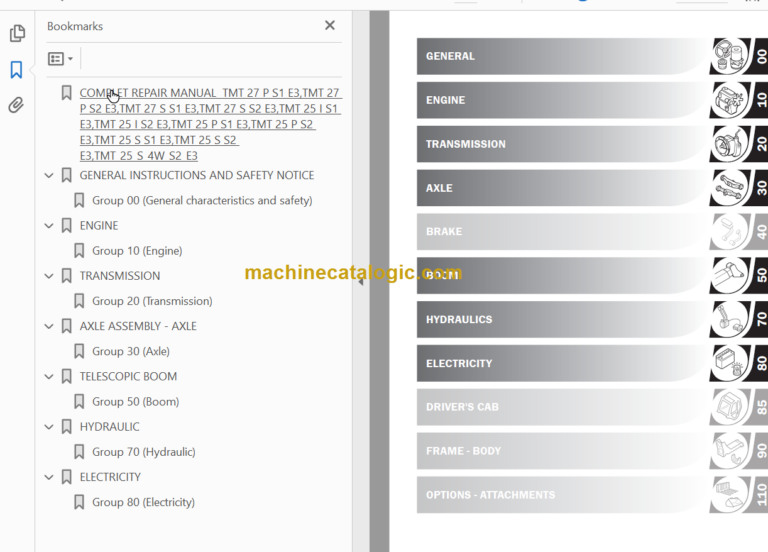The width and height of the screenshot is (768, 552).
Task: Click bookmark icon beside Group 70 (Hydraulic)
Action: click(x=79, y=452)
